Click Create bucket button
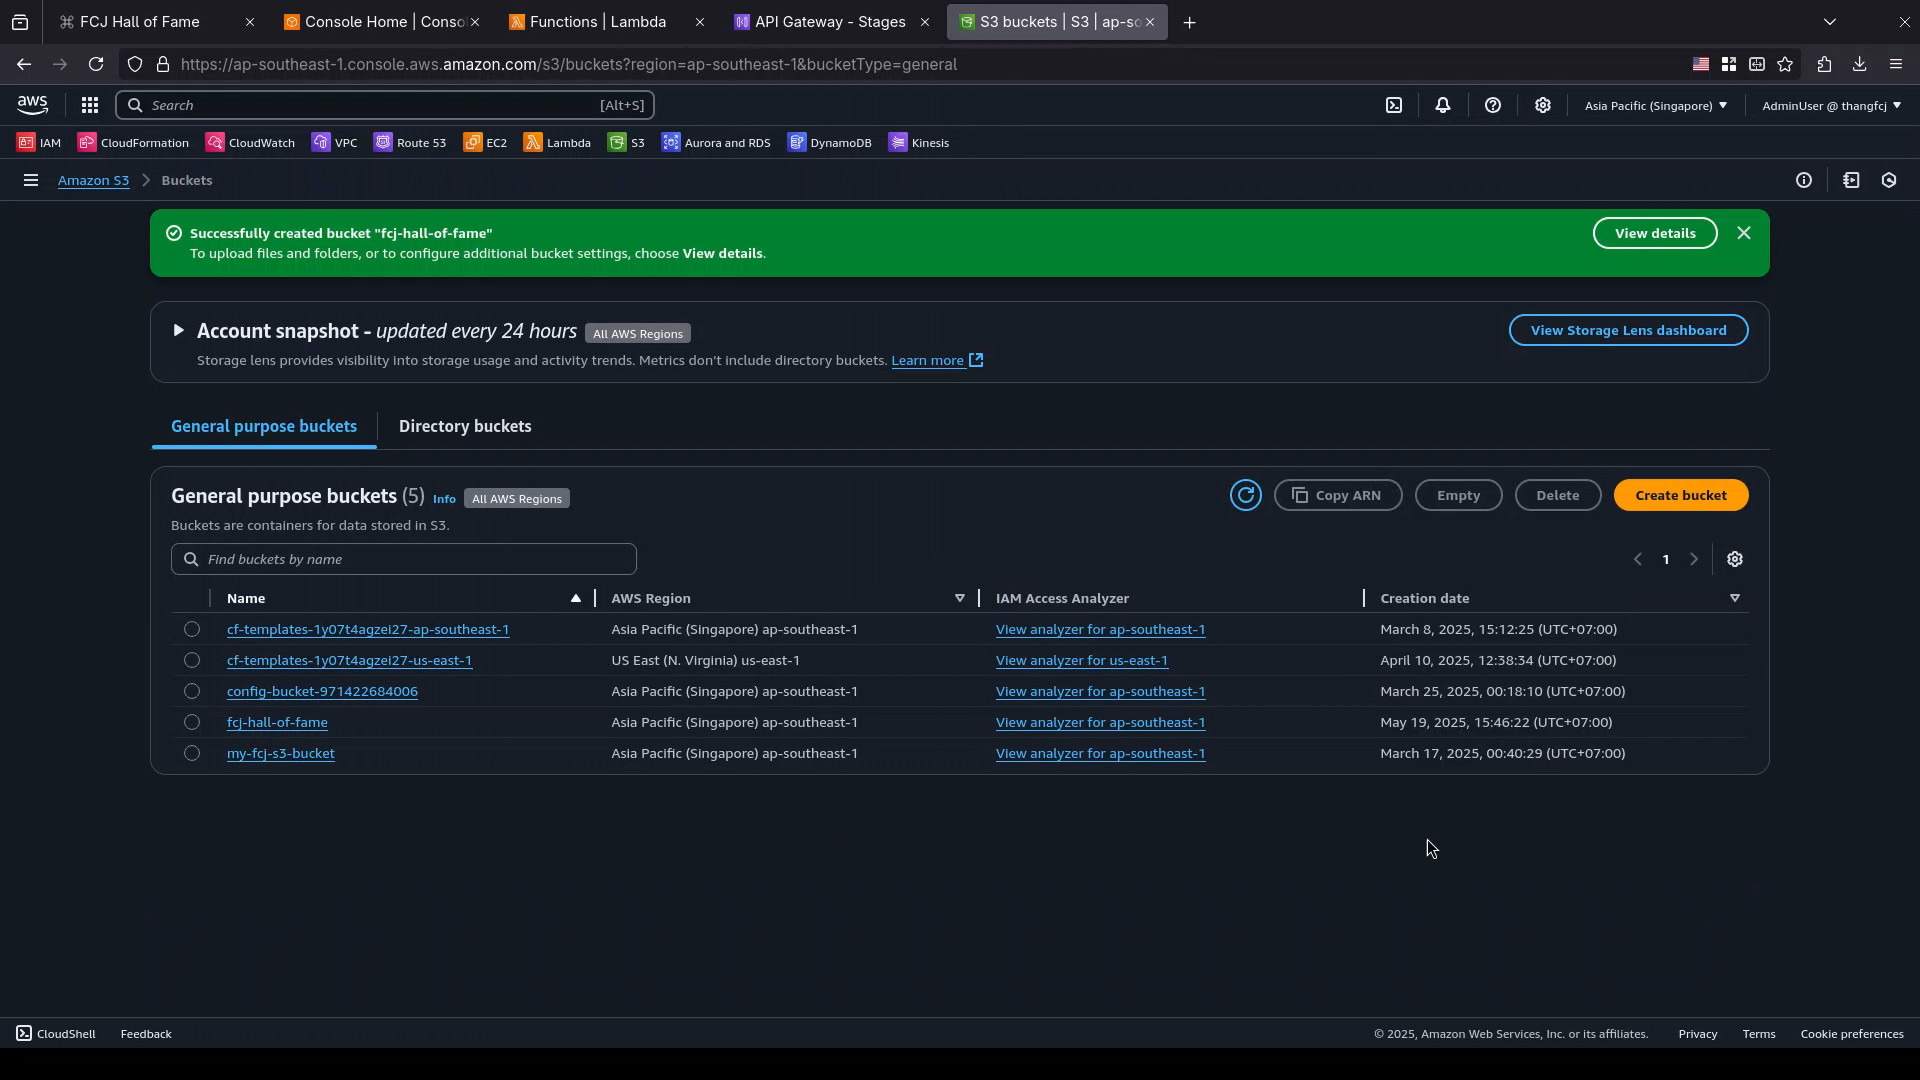This screenshot has width=1920, height=1080. coord(1681,495)
